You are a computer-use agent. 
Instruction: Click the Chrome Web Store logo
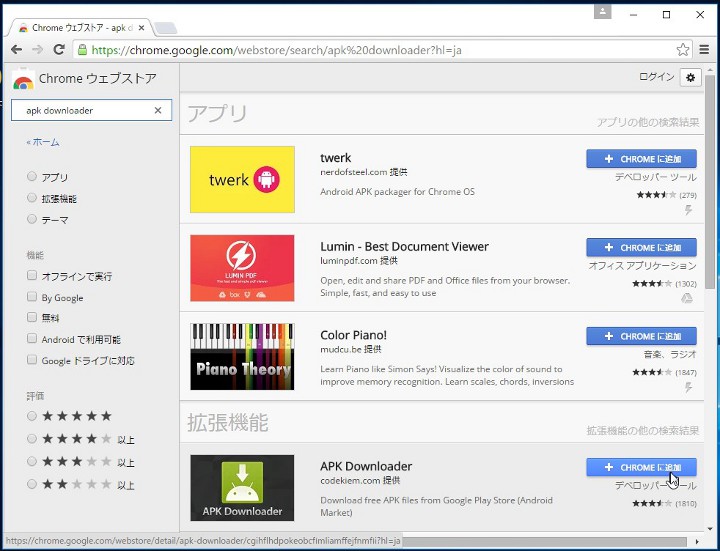click(x=23, y=80)
